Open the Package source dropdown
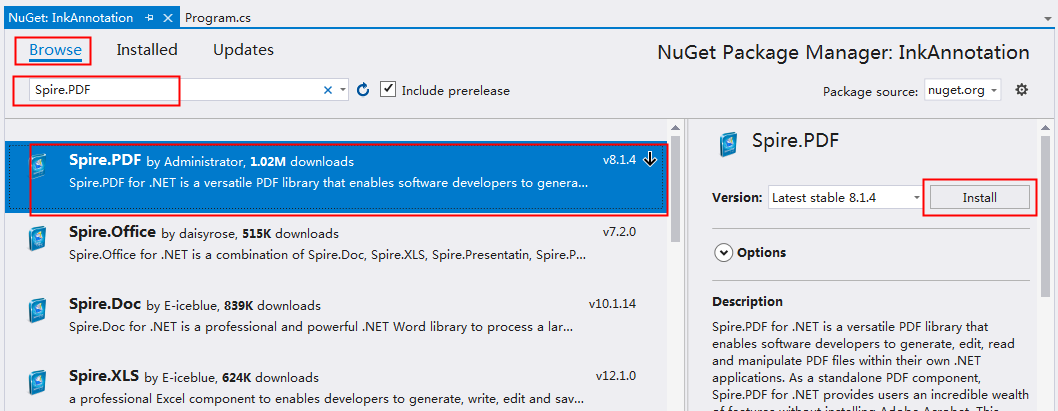The width and height of the screenshot is (1058, 411). coord(961,90)
